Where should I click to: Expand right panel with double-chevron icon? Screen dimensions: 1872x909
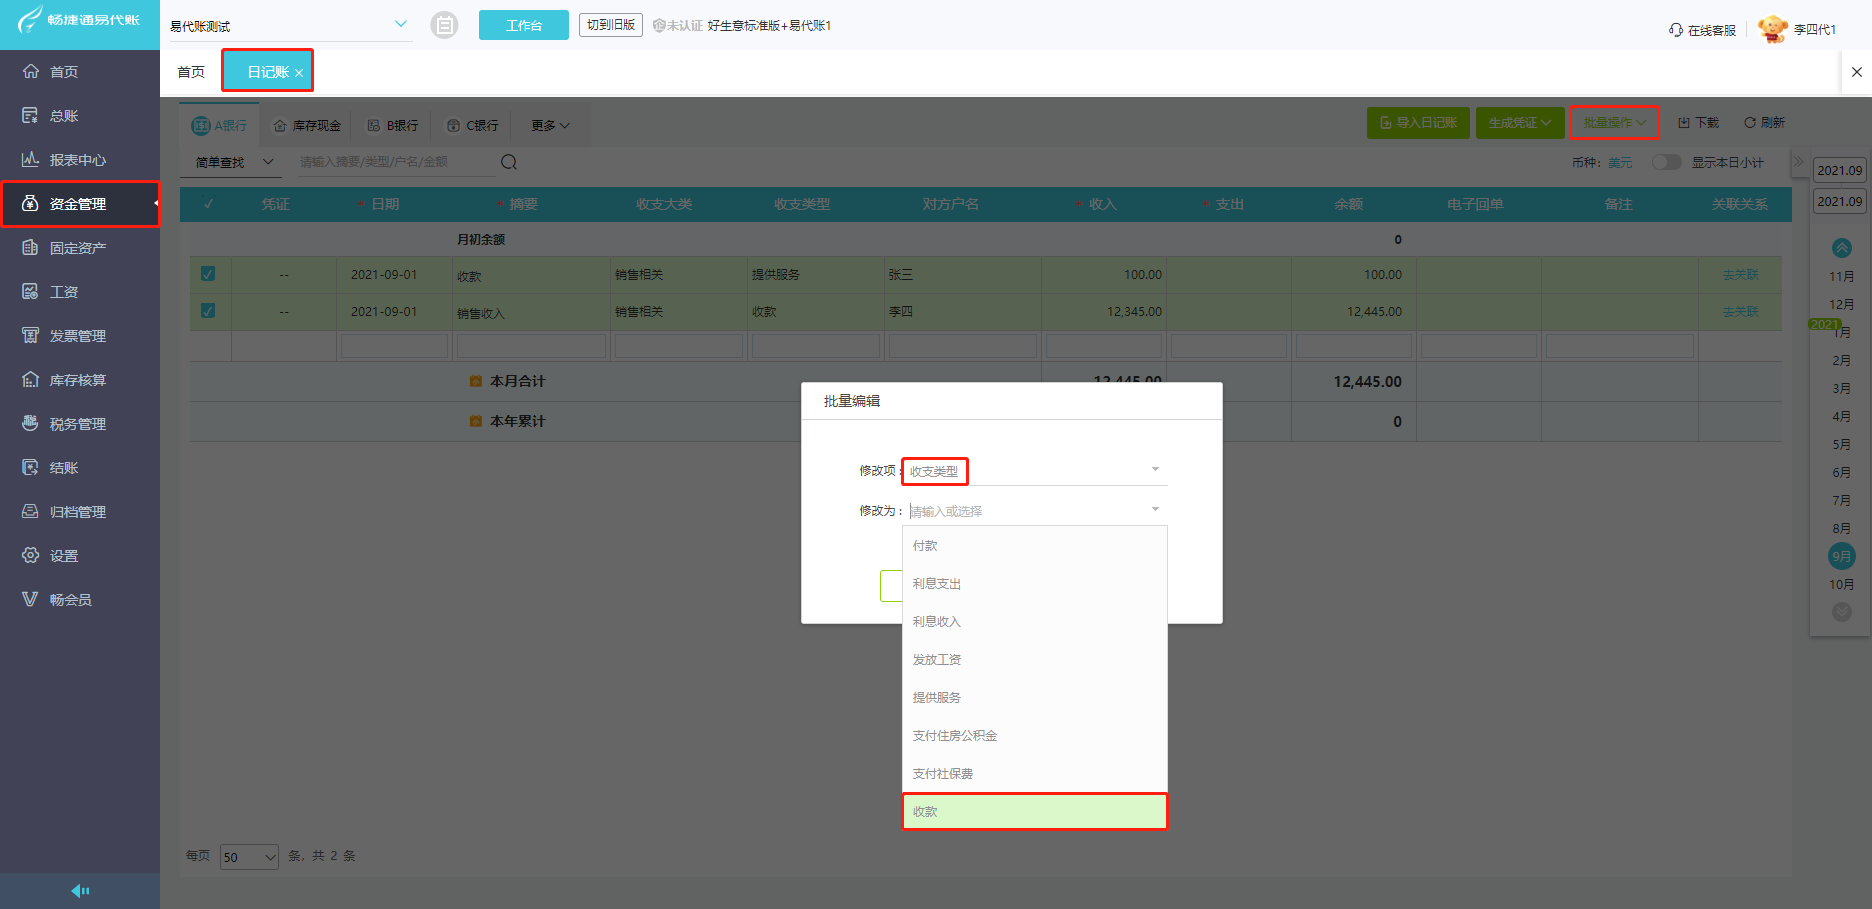[x=1798, y=162]
